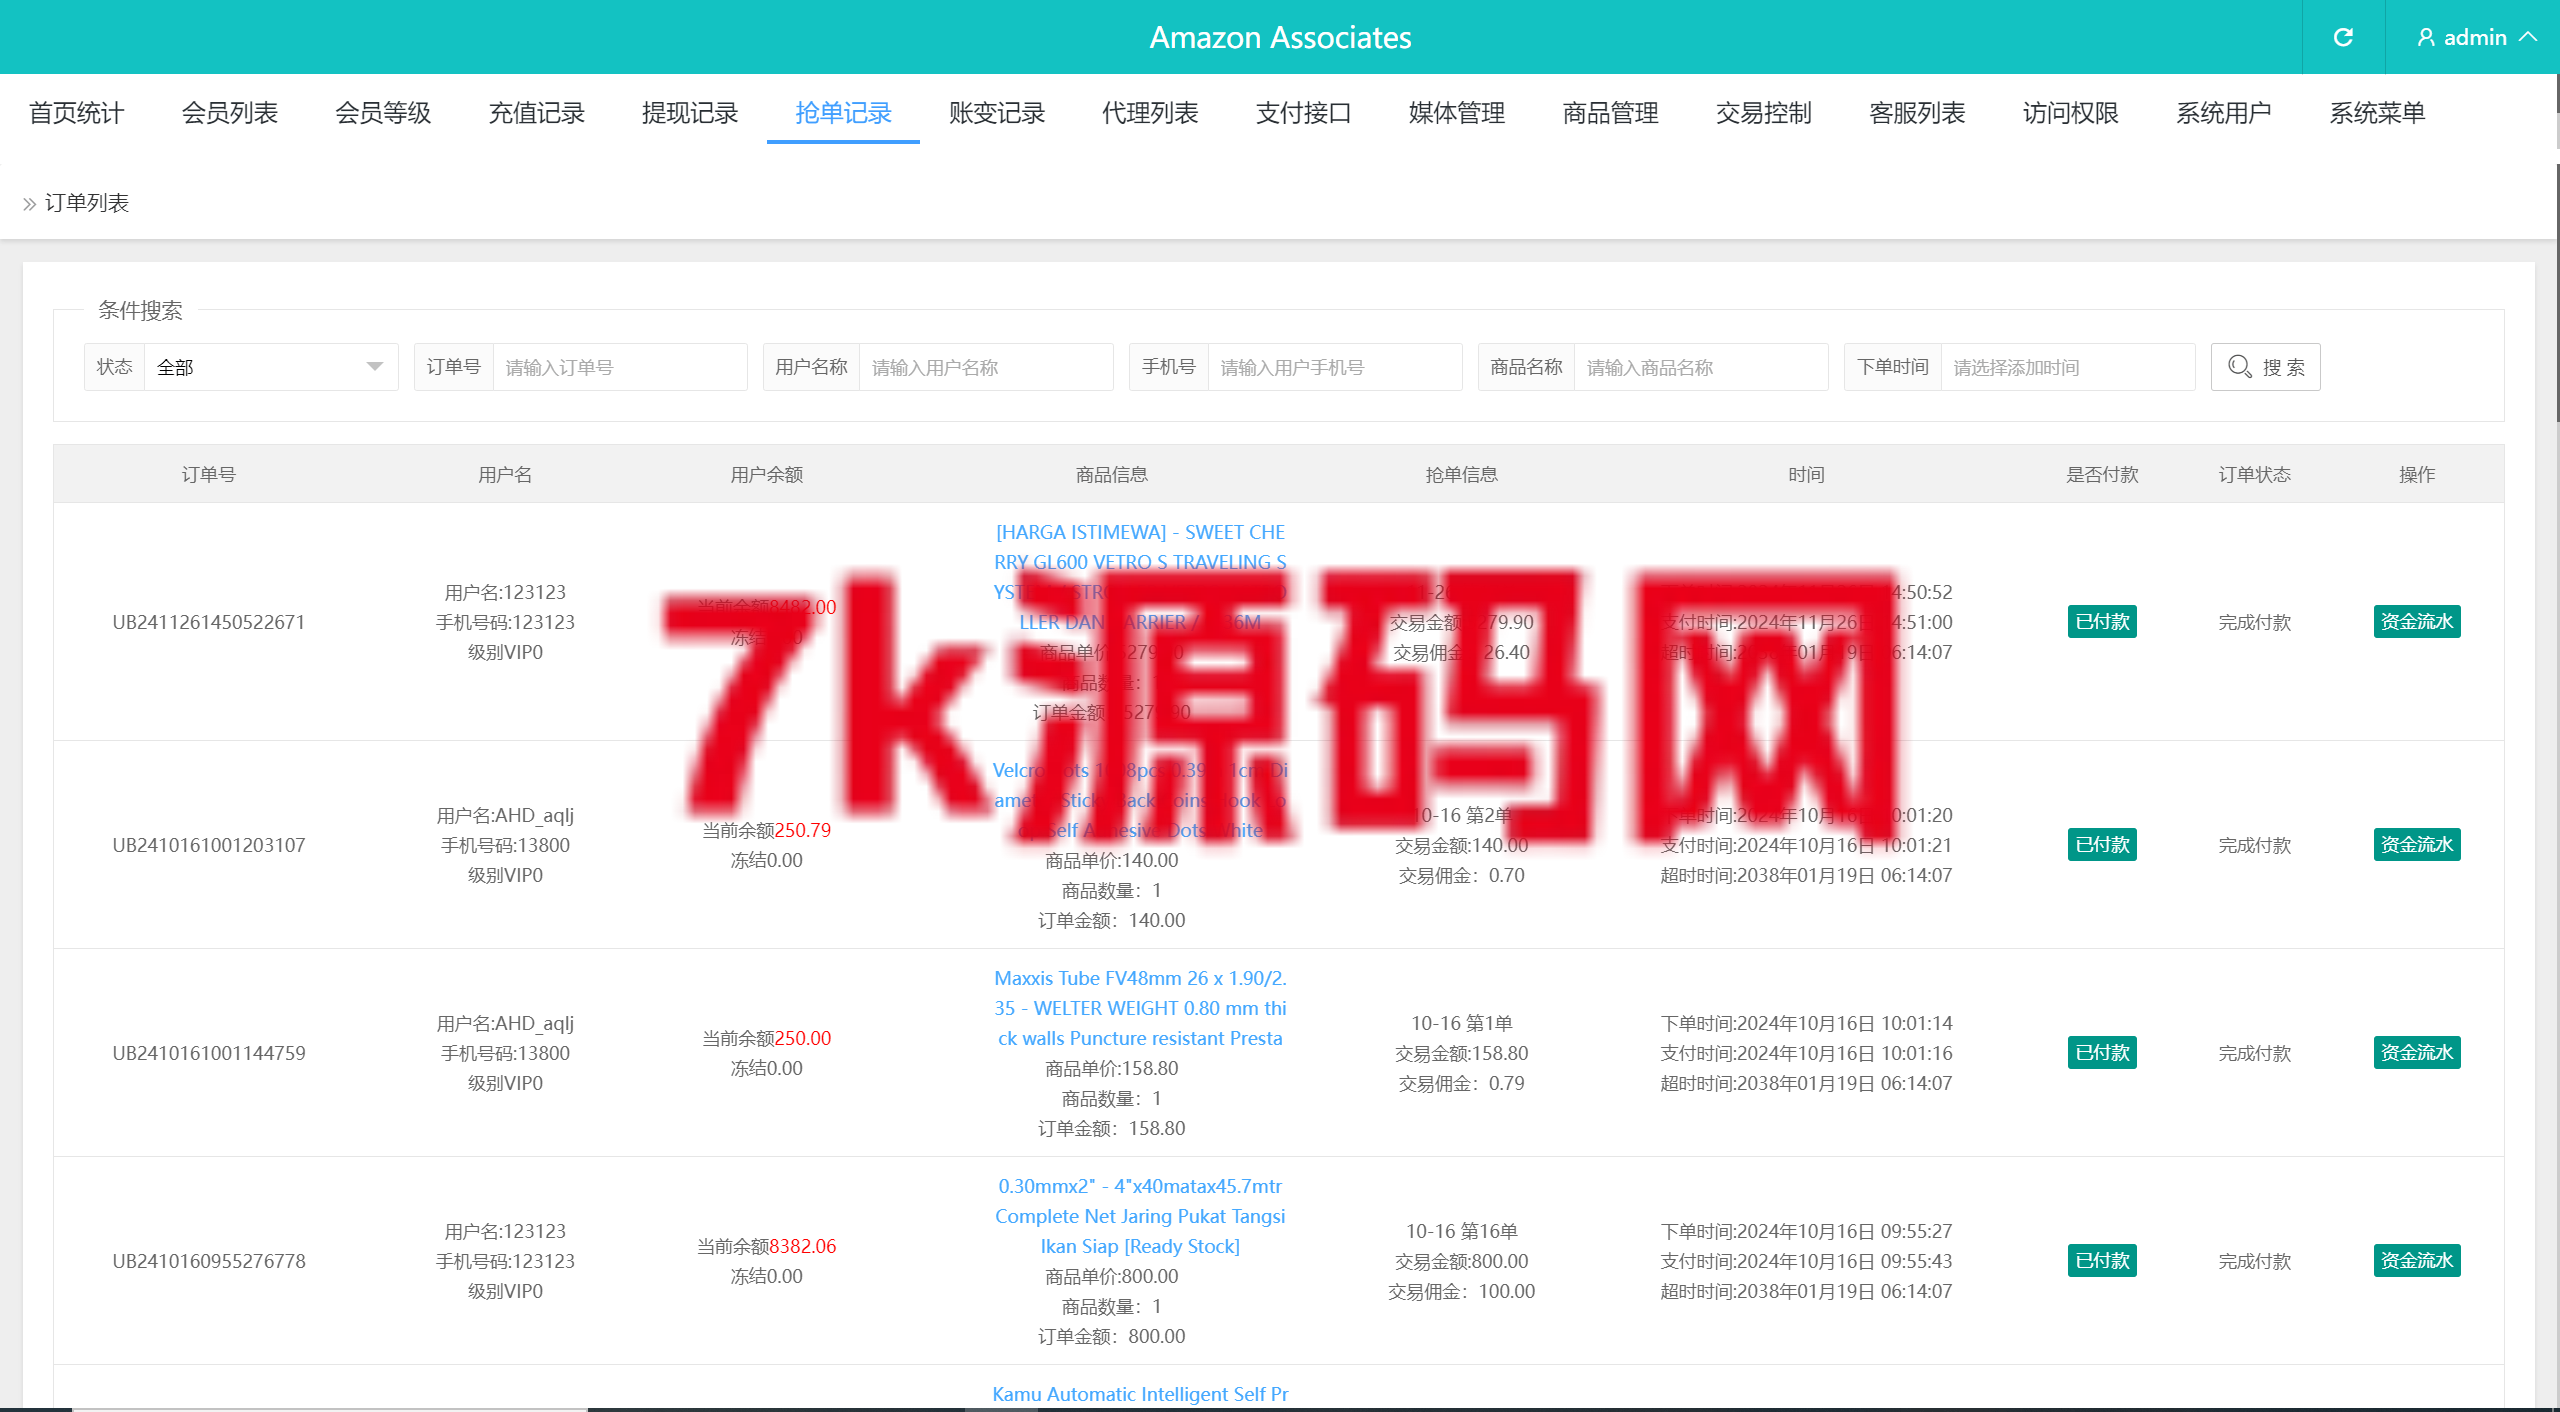Click 已付款 badge for order UB2411261450522671
The width and height of the screenshot is (2560, 1412).
point(2102,622)
